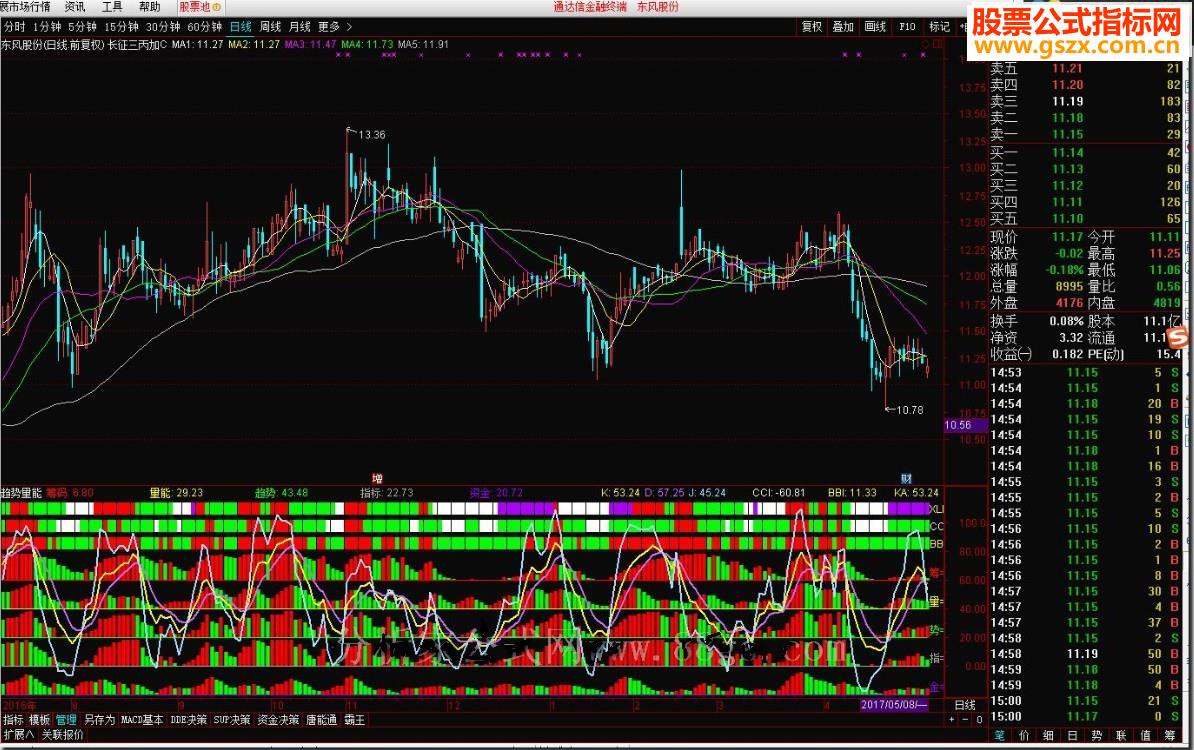Select the 霸王 indicator tab

[354, 720]
